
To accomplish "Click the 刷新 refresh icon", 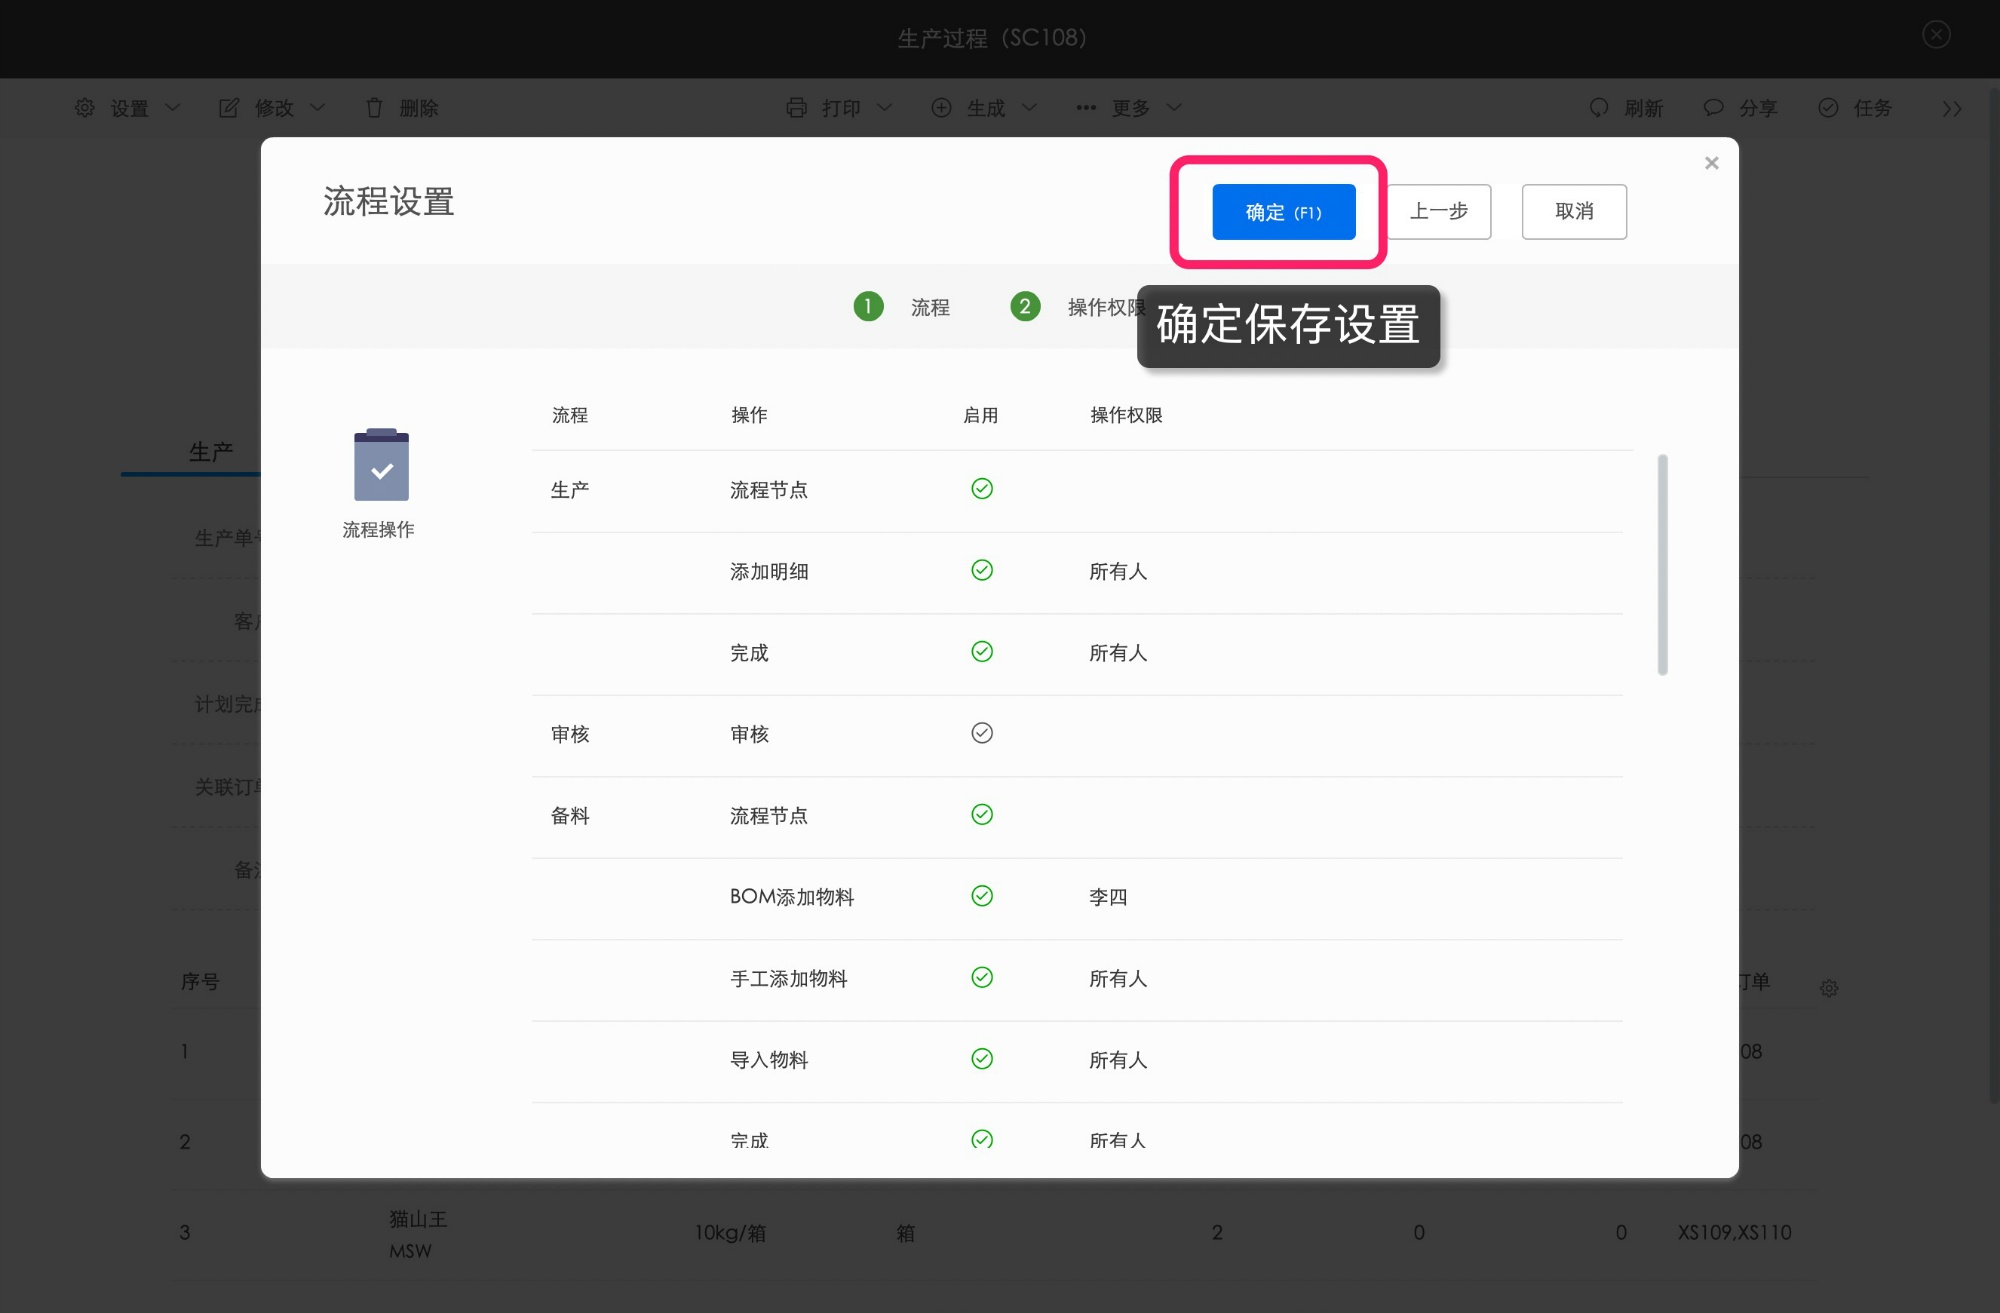I will tap(1599, 108).
